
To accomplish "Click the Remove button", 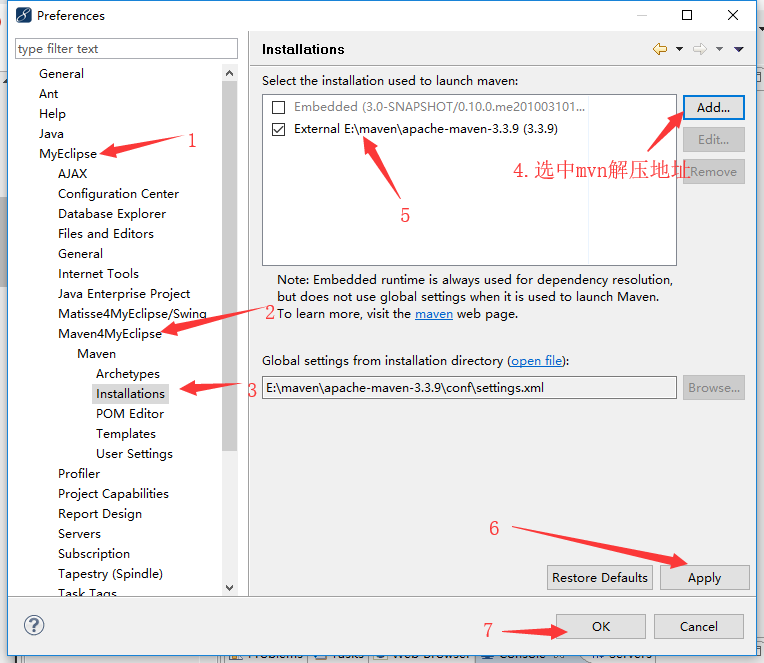I will tap(713, 171).
